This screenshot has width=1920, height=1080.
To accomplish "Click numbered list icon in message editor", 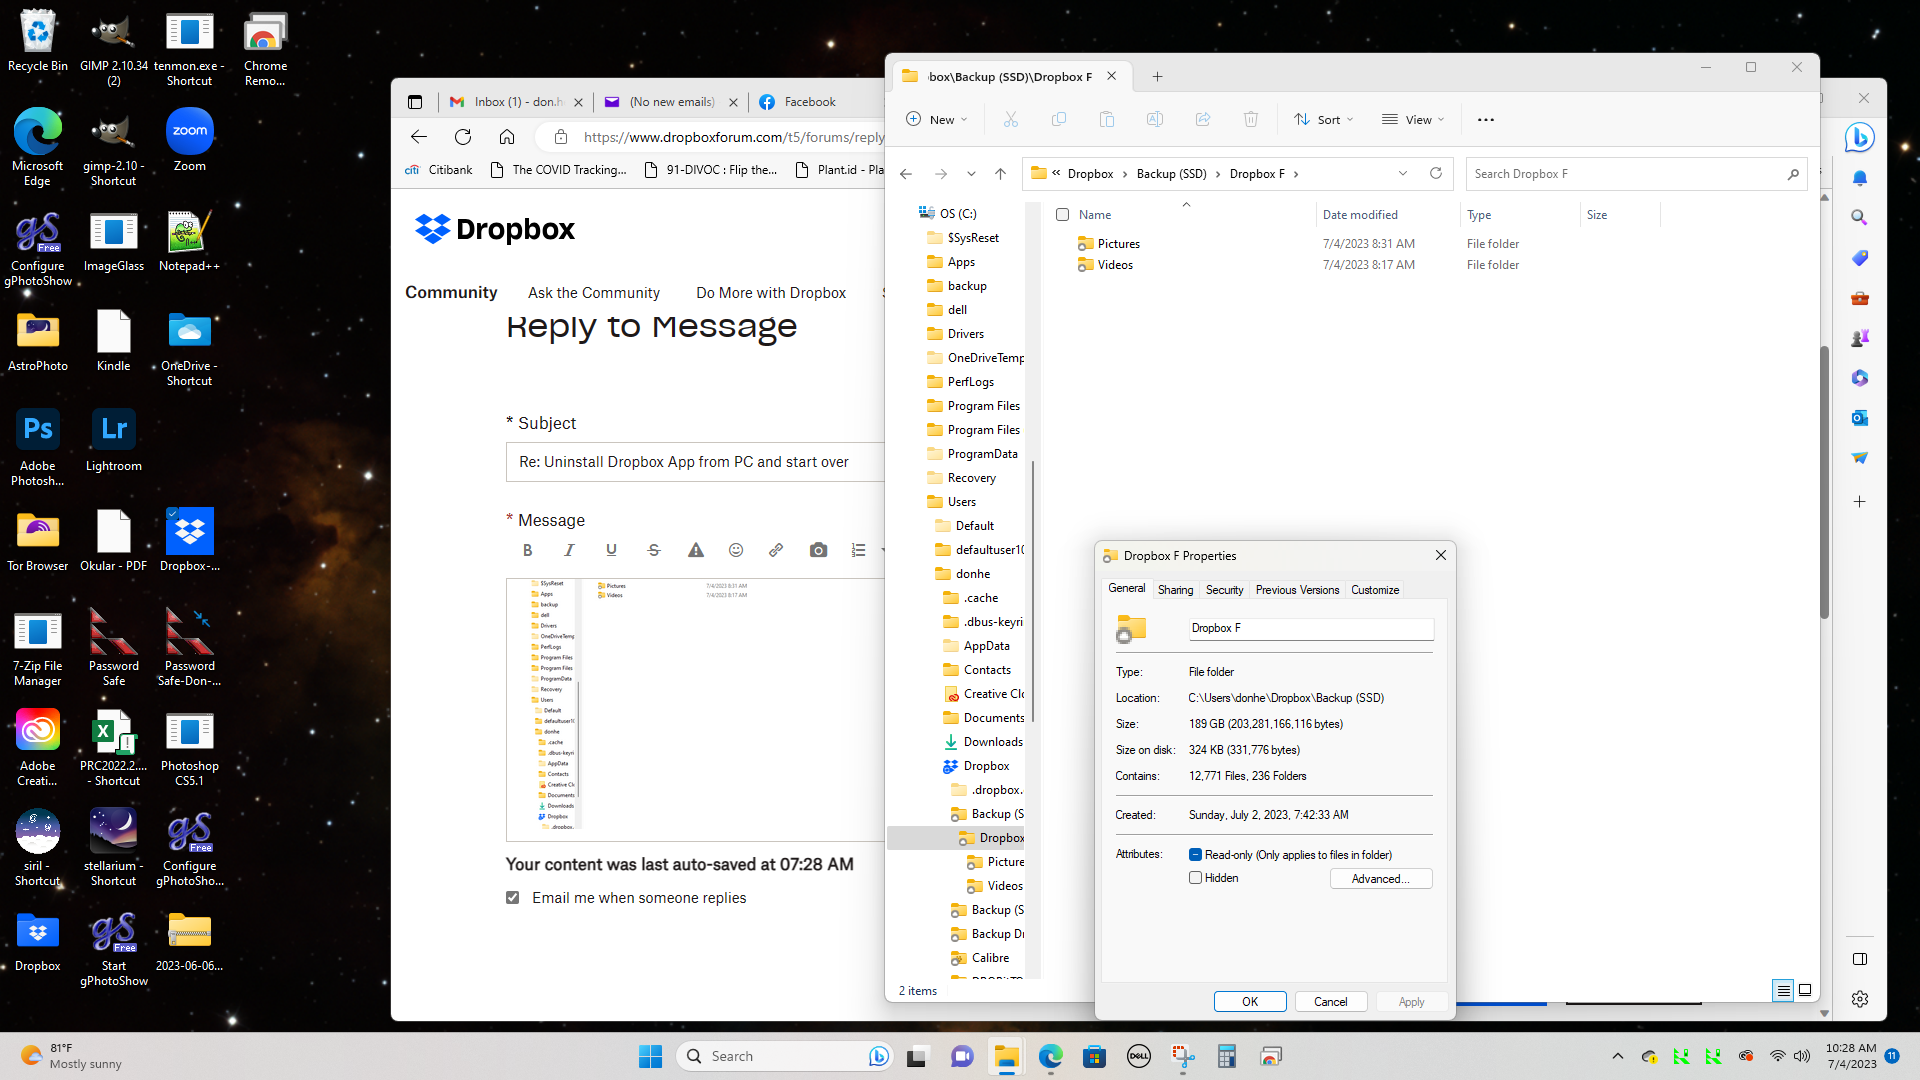I will (858, 550).
